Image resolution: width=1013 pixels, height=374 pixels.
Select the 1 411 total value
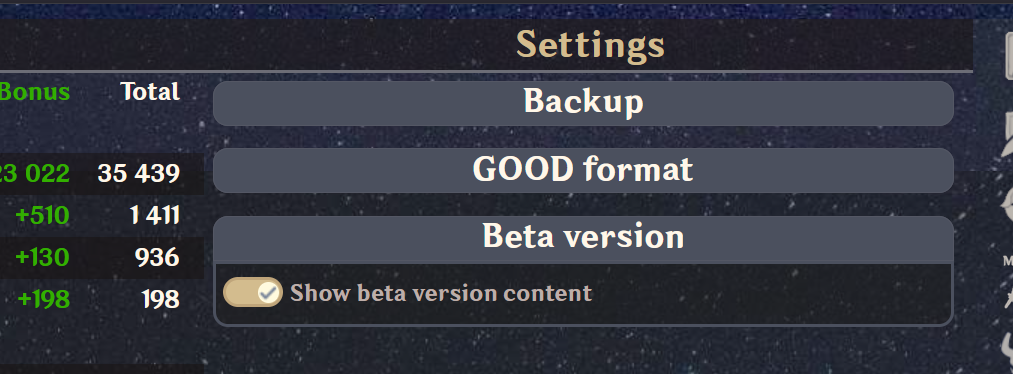click(x=154, y=215)
